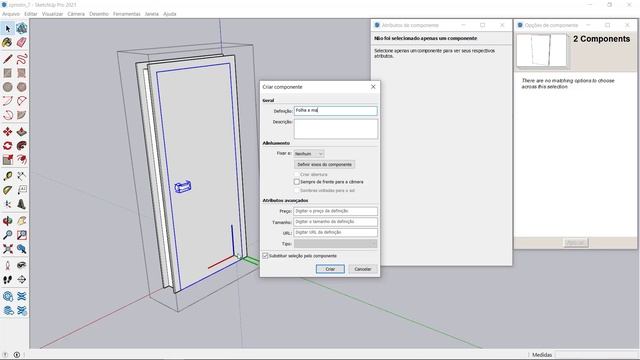Pick the pink Eraser tool
This screenshot has width=640, height=360.
click(x=22, y=42)
